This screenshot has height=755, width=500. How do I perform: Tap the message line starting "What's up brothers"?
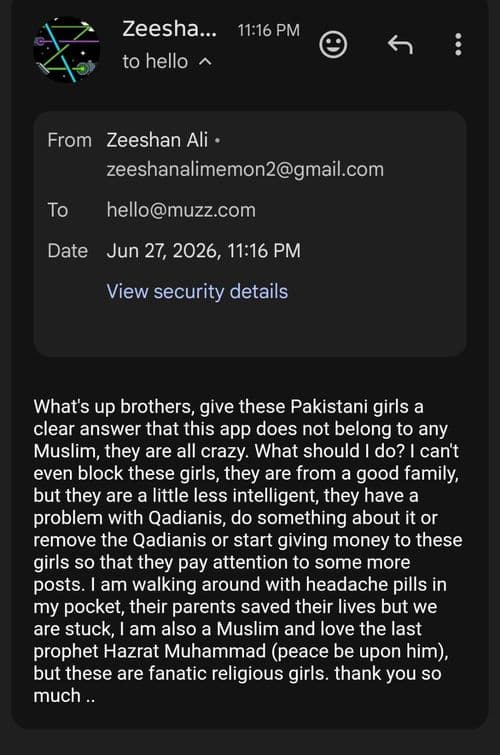pos(228,407)
